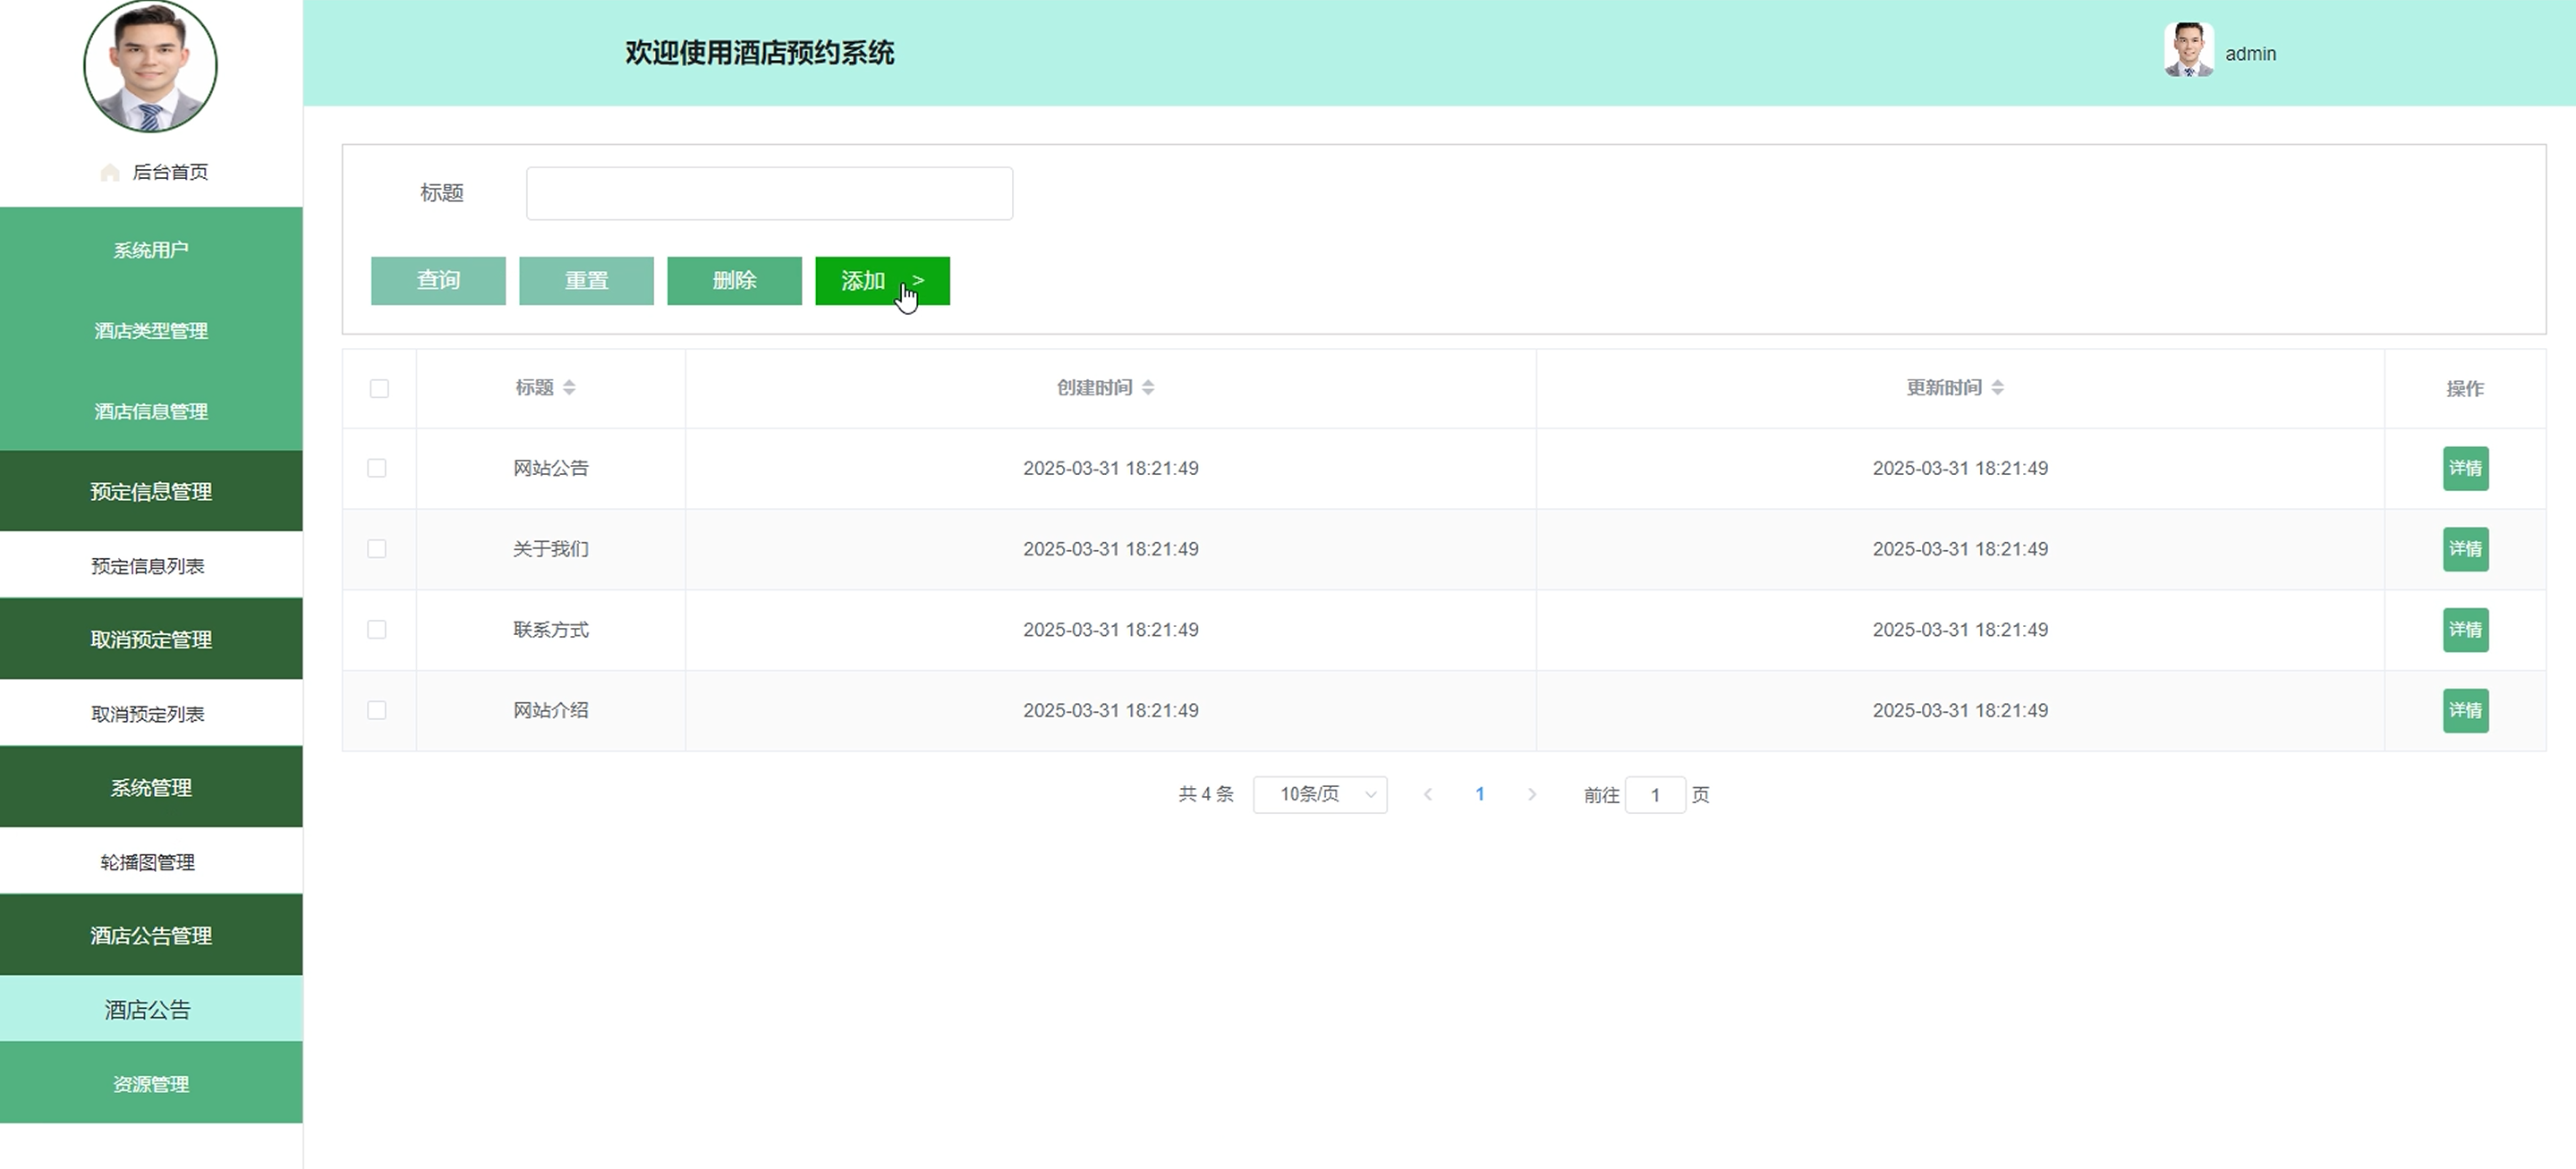Check the box for 网站公告 row
Image resolution: width=2576 pixels, height=1169 pixels.
377,468
